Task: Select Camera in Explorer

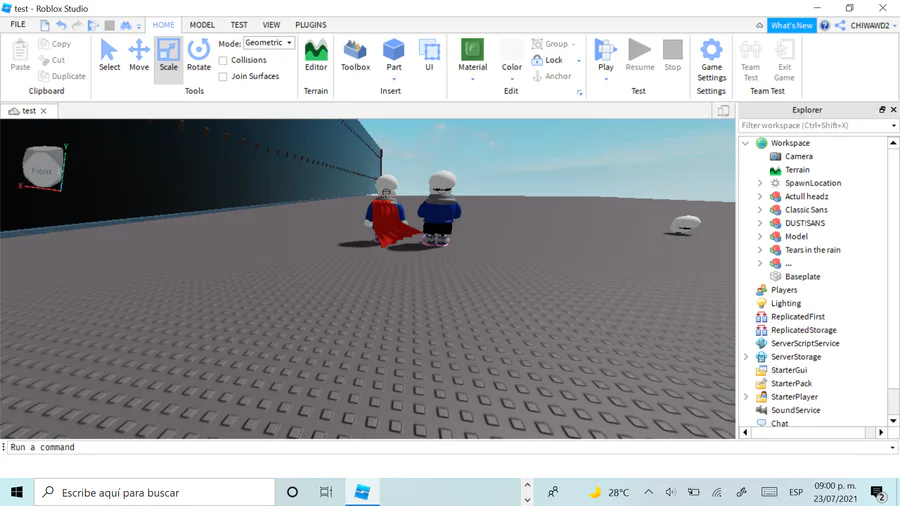Action: [798, 157]
